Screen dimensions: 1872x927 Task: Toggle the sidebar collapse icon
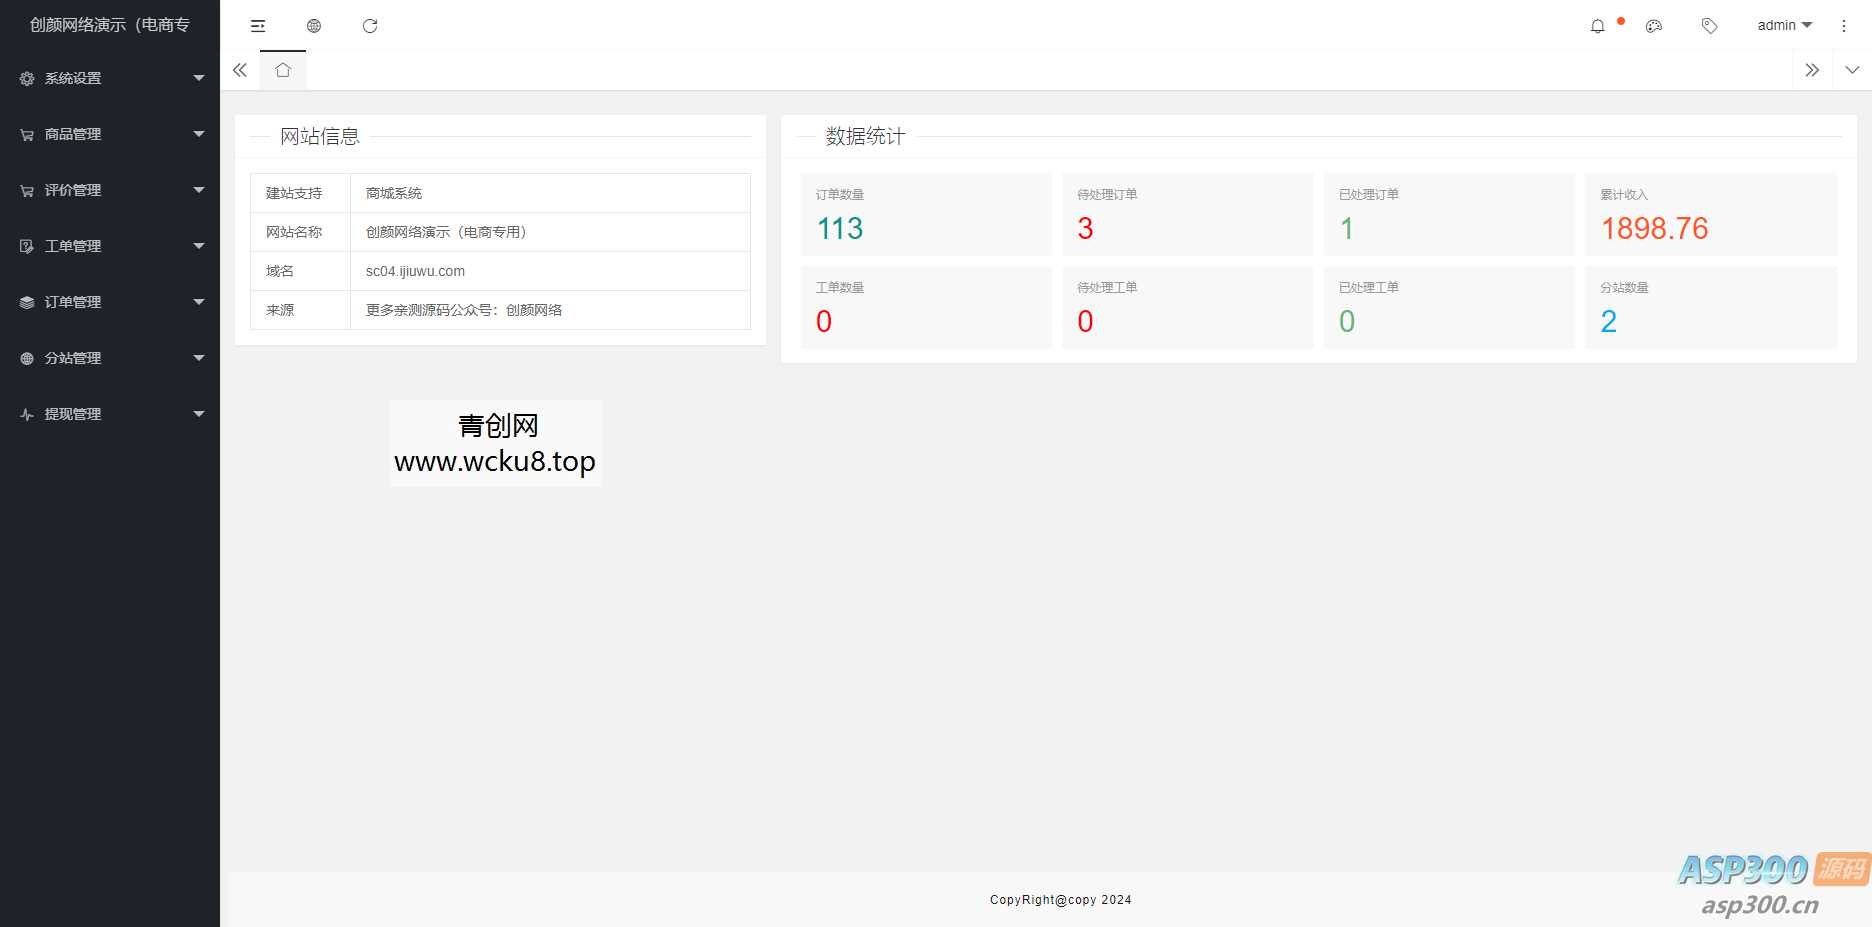(258, 26)
